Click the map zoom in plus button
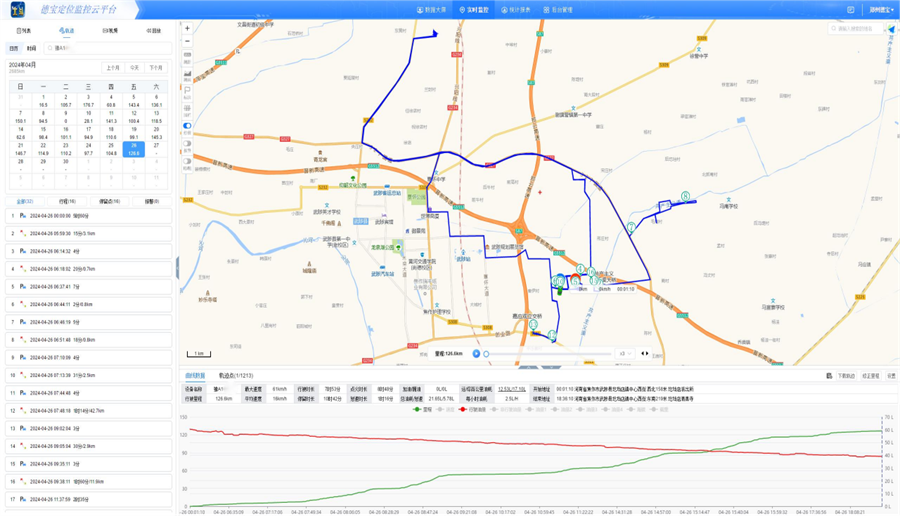900x516 pixels. [x=187, y=29]
